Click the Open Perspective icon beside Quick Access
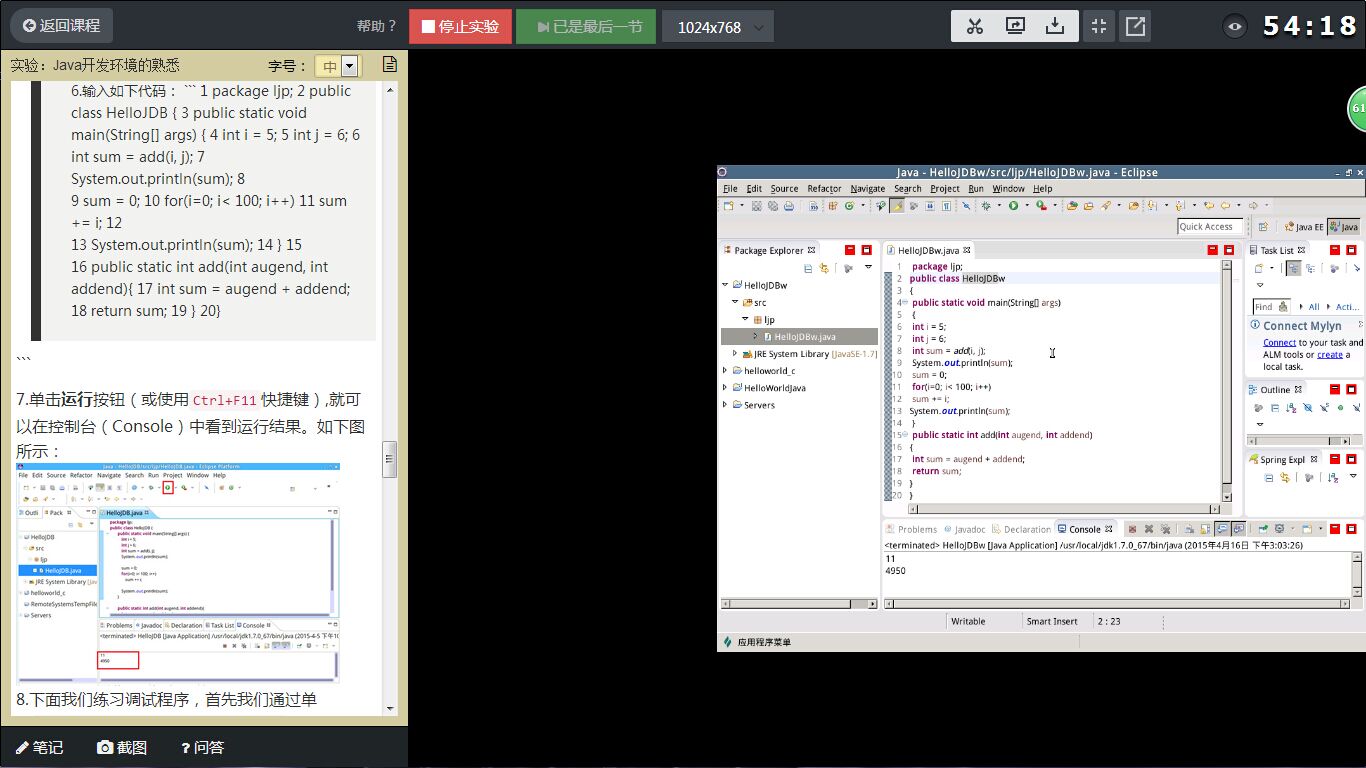This screenshot has width=1366, height=768. [x=1263, y=227]
